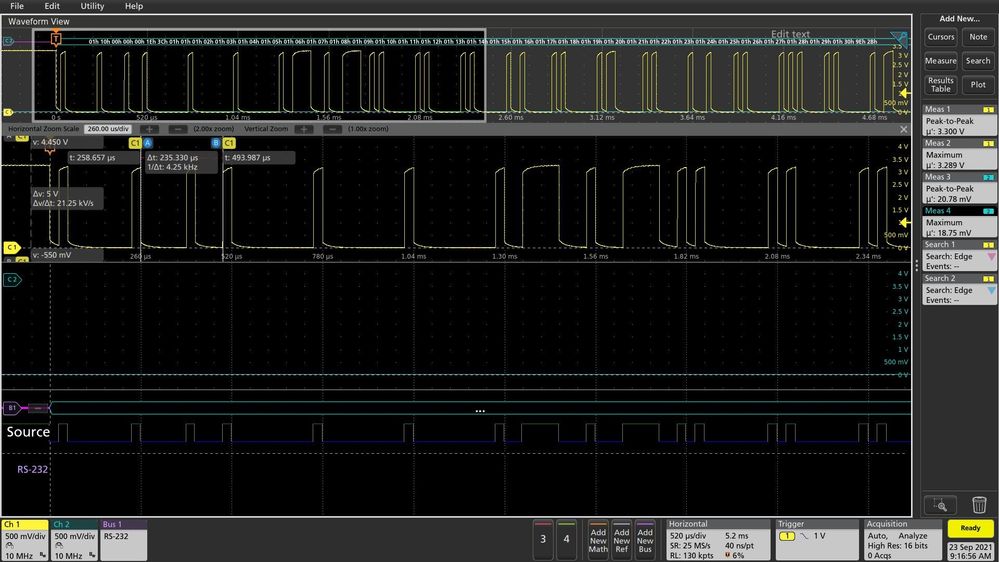Select the zoom box in waveform overview
Image resolution: width=999 pixels, height=562 pixels.
259,75
